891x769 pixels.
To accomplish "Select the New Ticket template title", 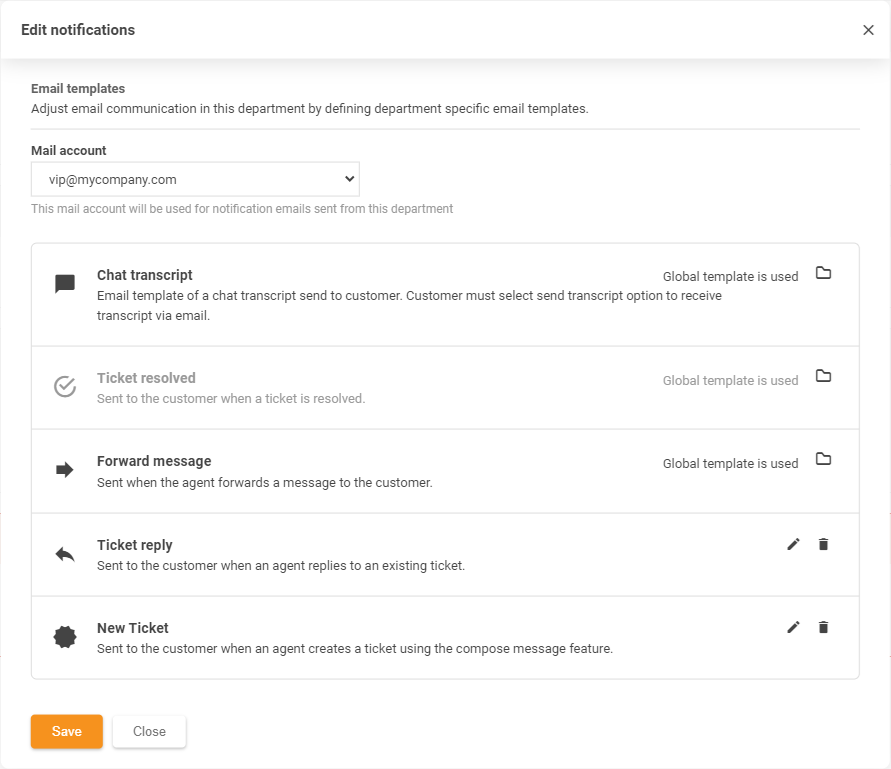I will point(133,628).
